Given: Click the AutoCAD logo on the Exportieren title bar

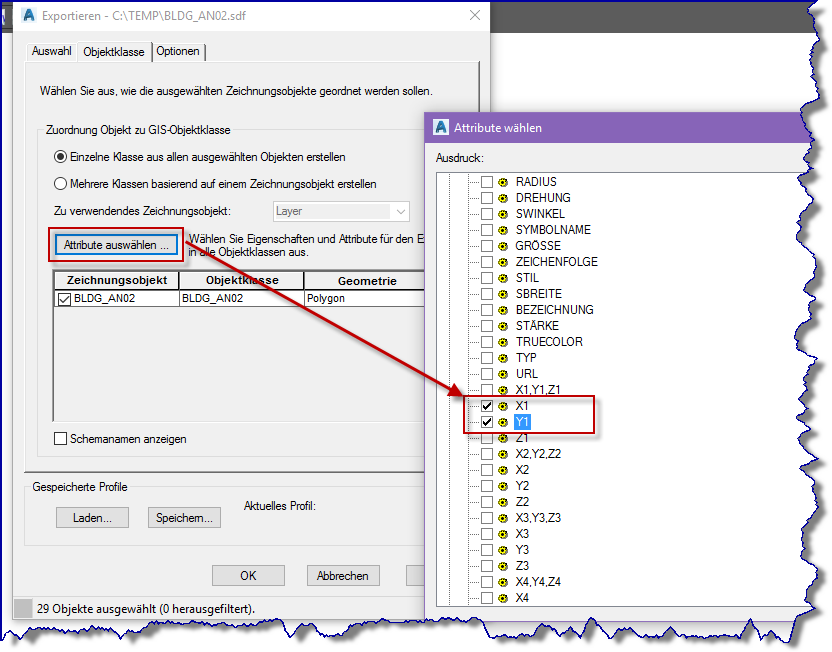Looking at the screenshot, I should 26,16.
